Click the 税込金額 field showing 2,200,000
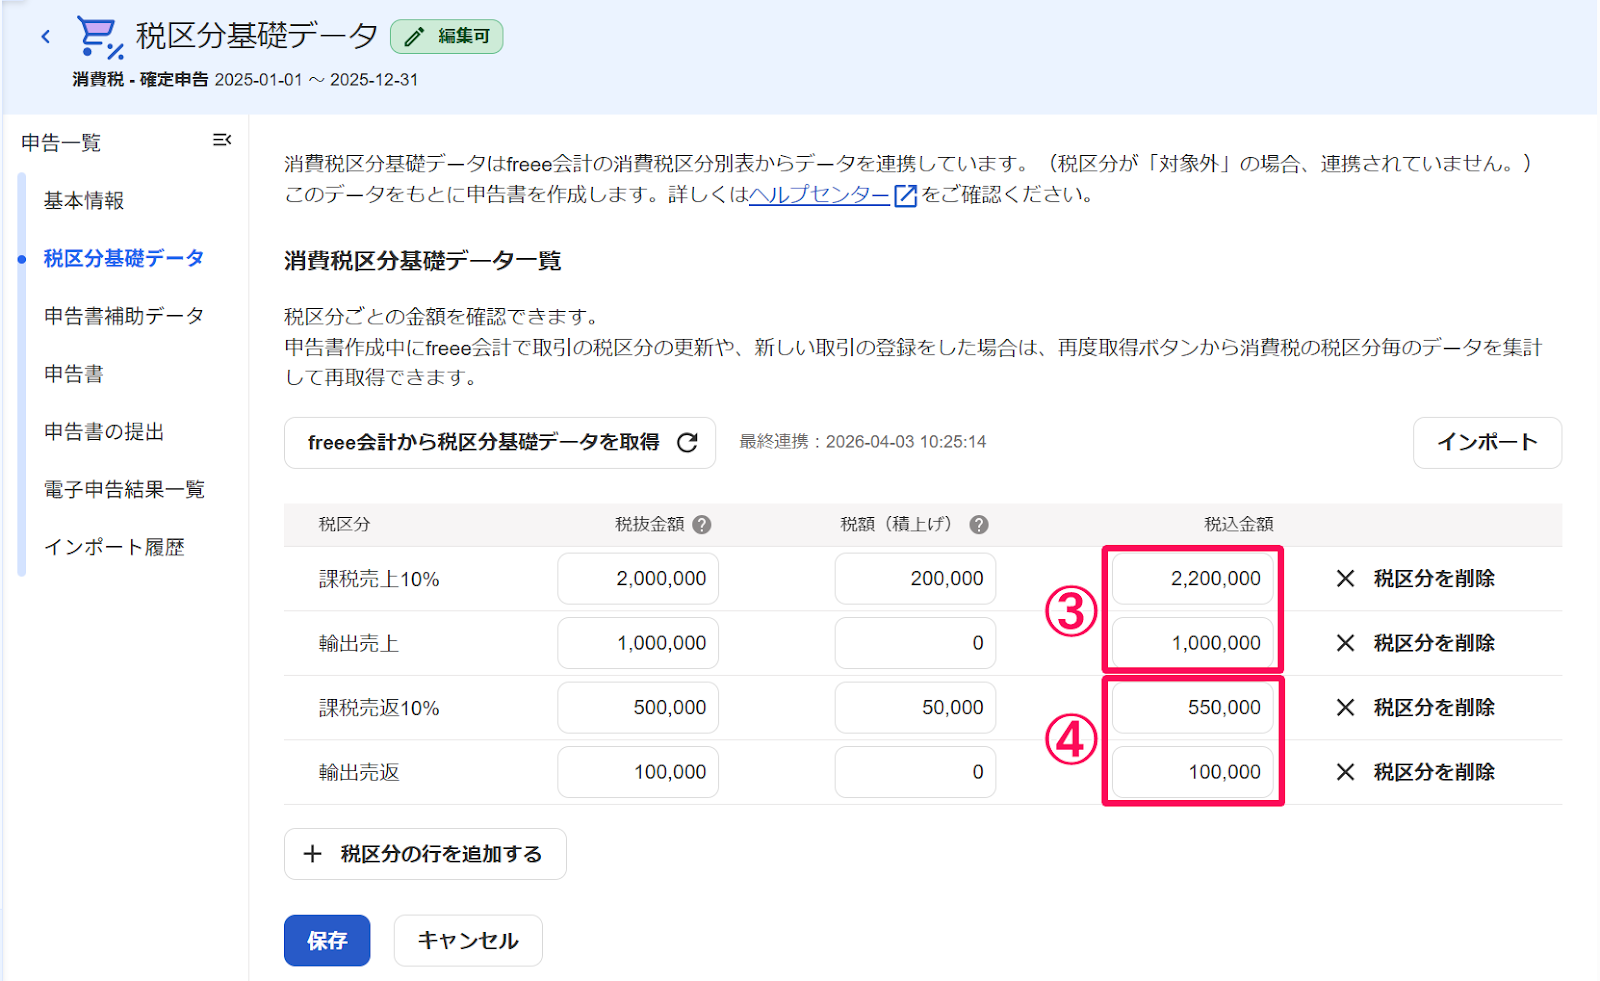 coord(1193,578)
